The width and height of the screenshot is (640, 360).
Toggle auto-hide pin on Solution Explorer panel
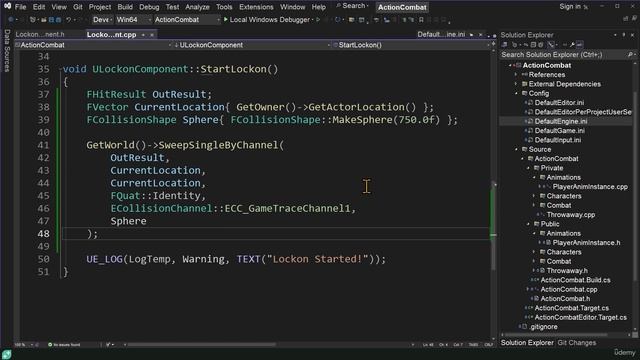click(624, 35)
